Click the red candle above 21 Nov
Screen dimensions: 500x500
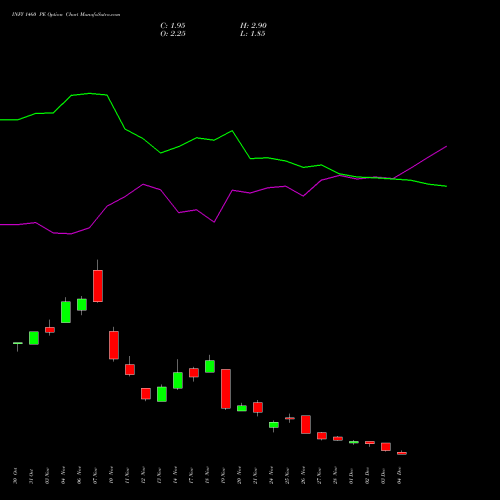point(258,407)
